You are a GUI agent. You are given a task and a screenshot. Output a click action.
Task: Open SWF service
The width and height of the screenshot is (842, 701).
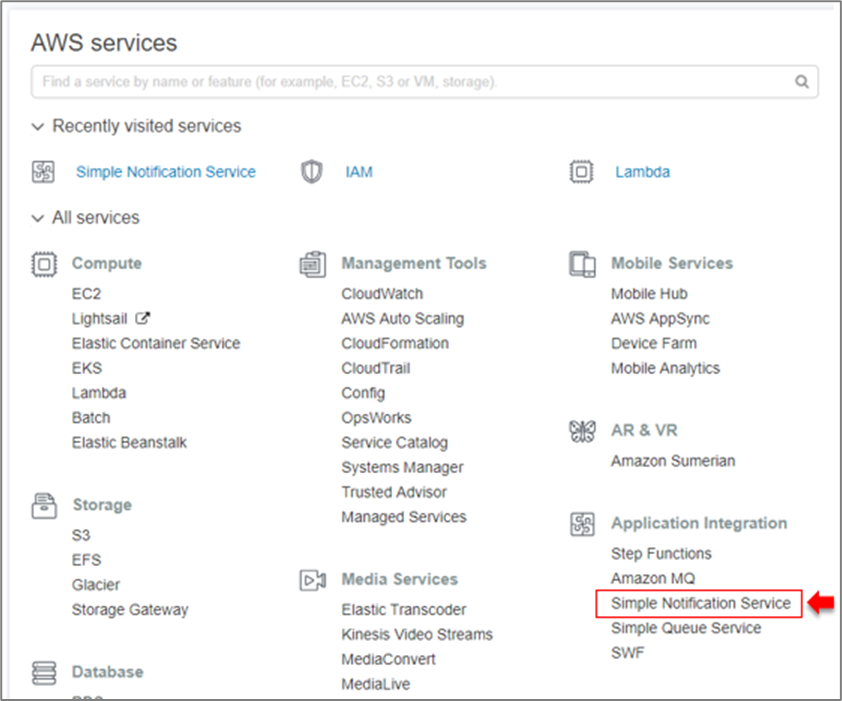628,653
